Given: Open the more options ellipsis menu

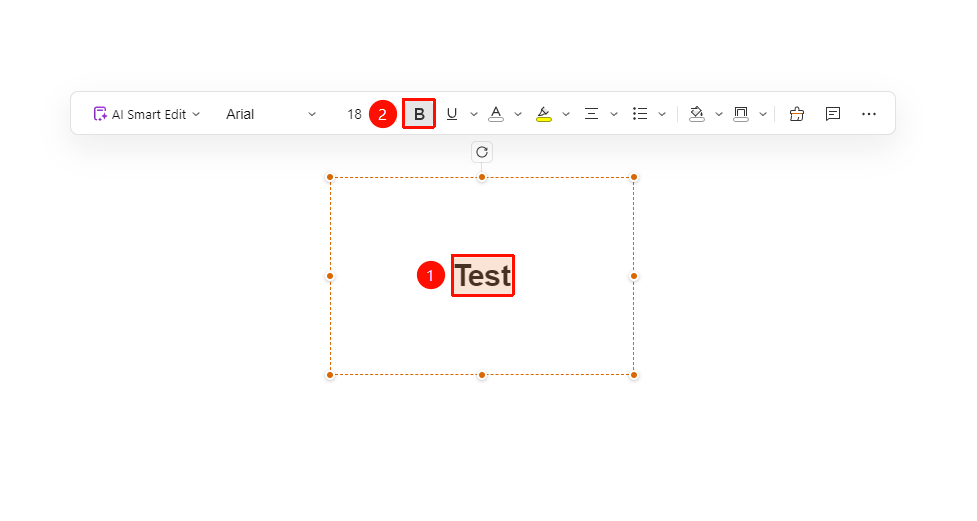Looking at the screenshot, I should coord(869,114).
